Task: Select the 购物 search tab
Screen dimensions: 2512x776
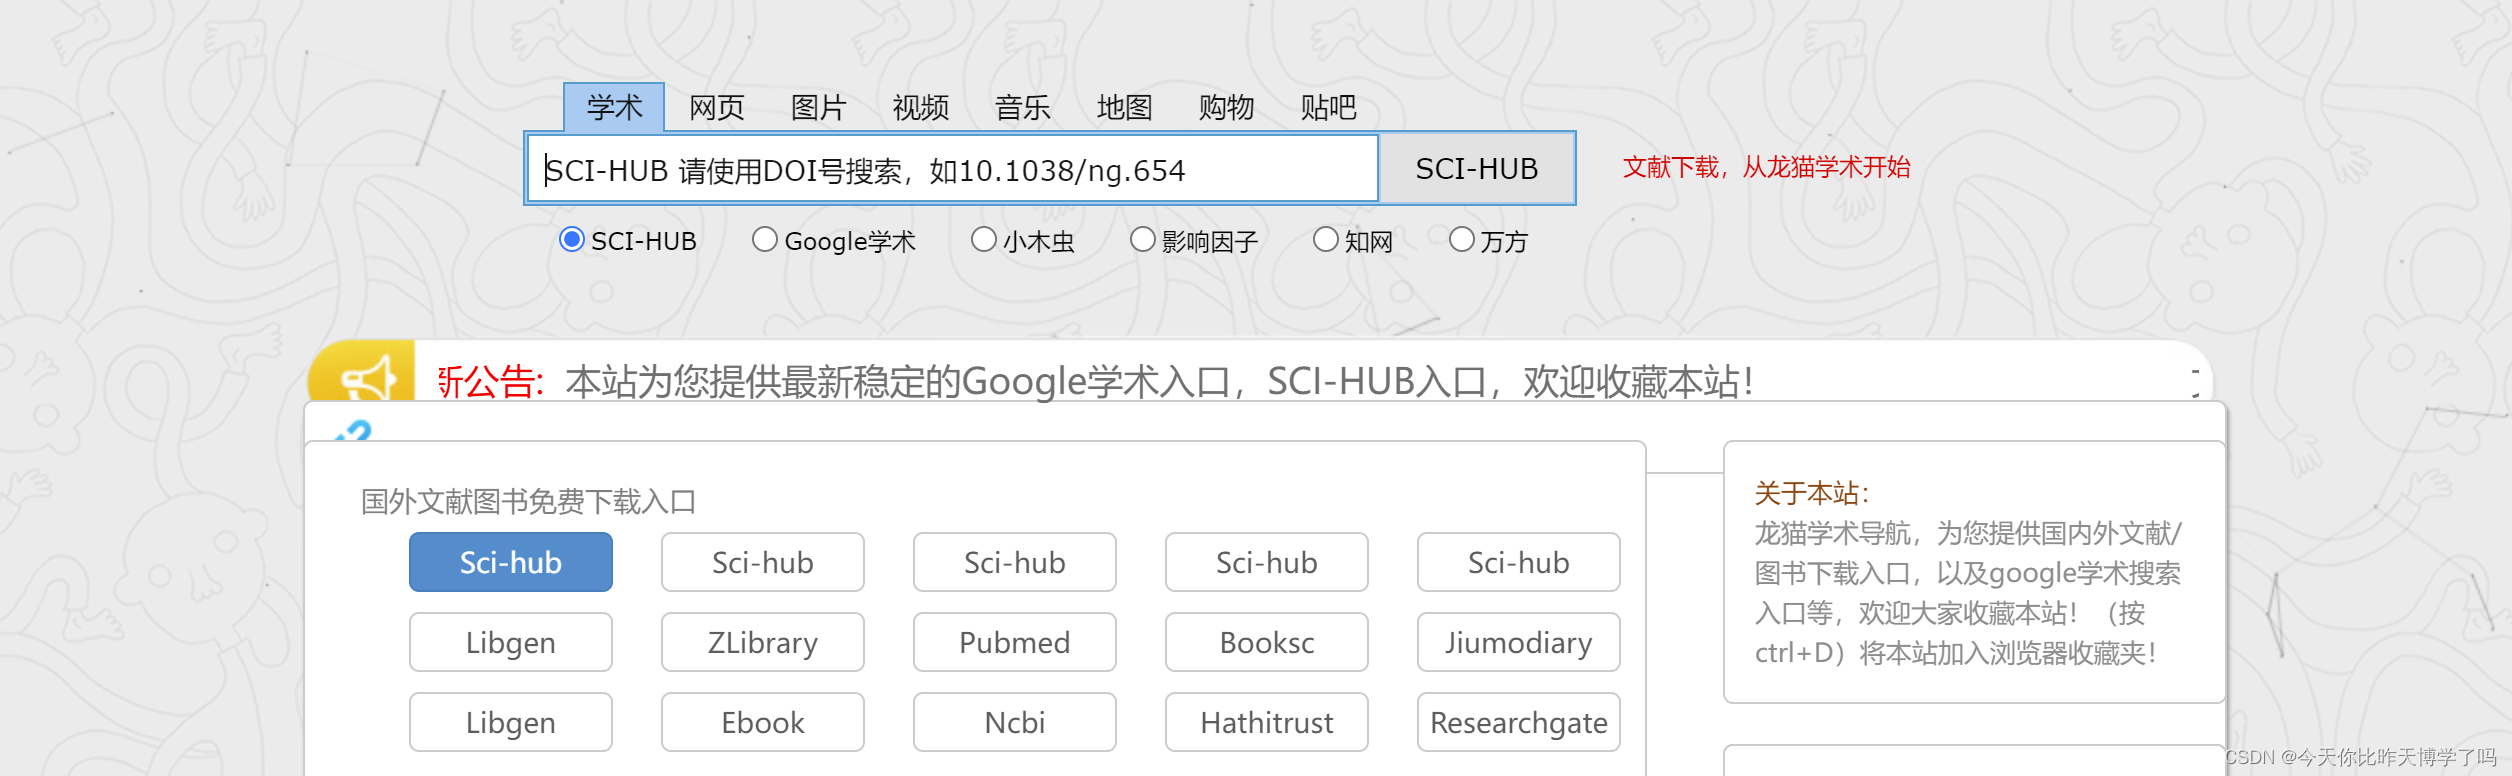Action: click(1227, 107)
